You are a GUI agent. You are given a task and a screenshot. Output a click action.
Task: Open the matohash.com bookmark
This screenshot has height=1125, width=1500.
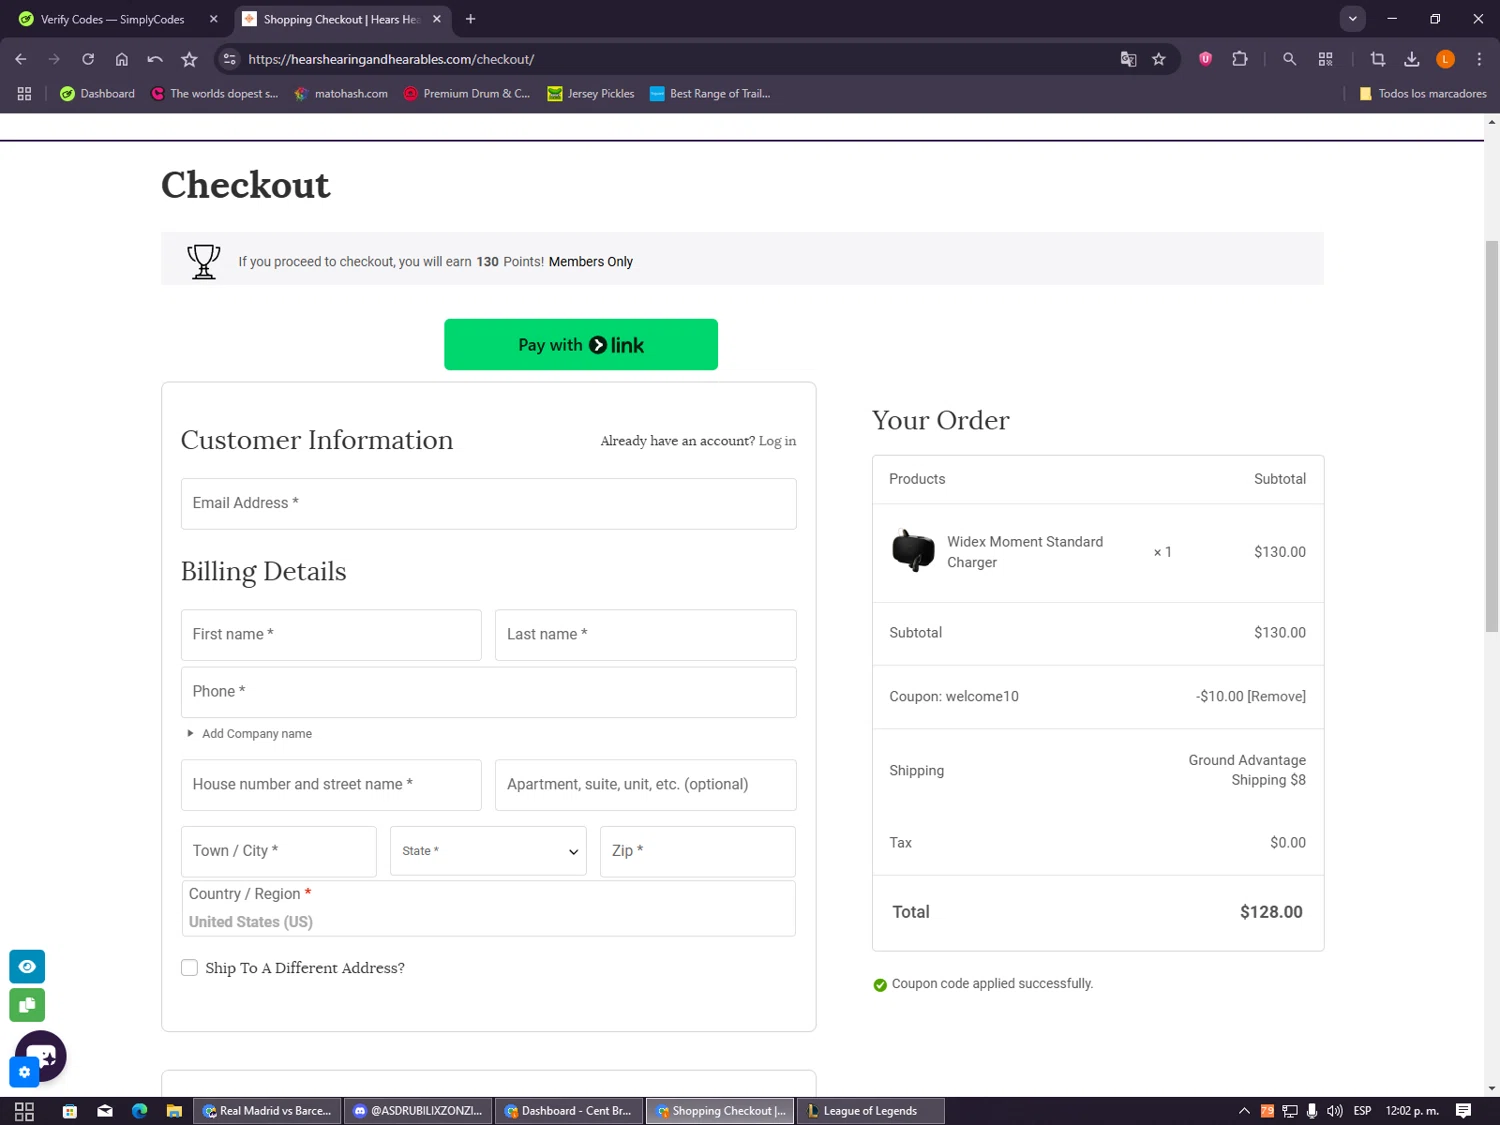pos(341,93)
